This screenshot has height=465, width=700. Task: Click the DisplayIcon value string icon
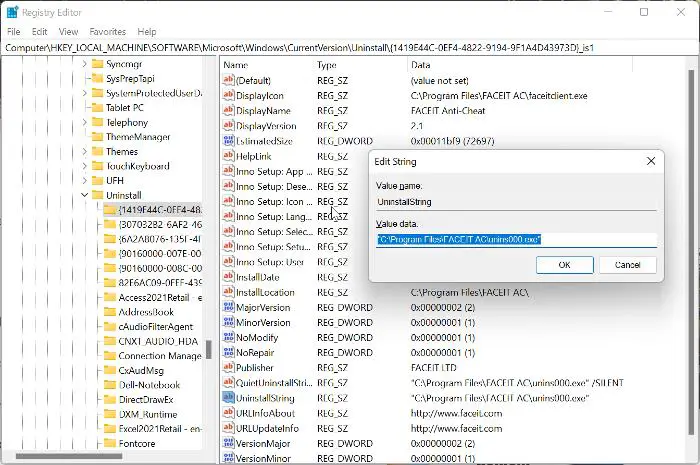pos(228,95)
